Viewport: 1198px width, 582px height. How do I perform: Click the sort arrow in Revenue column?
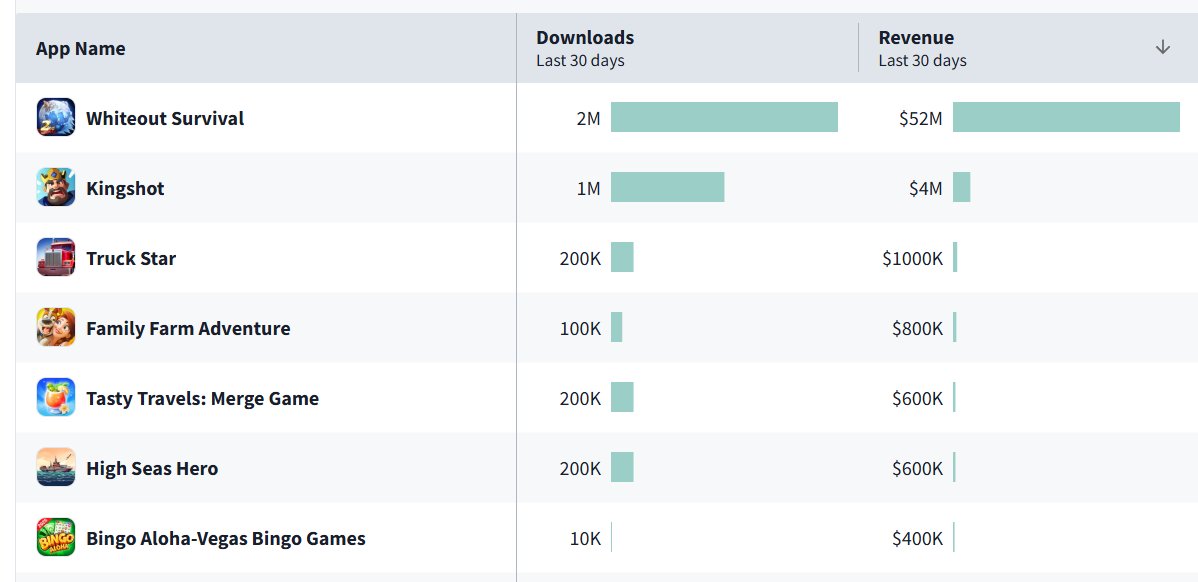[1162, 48]
